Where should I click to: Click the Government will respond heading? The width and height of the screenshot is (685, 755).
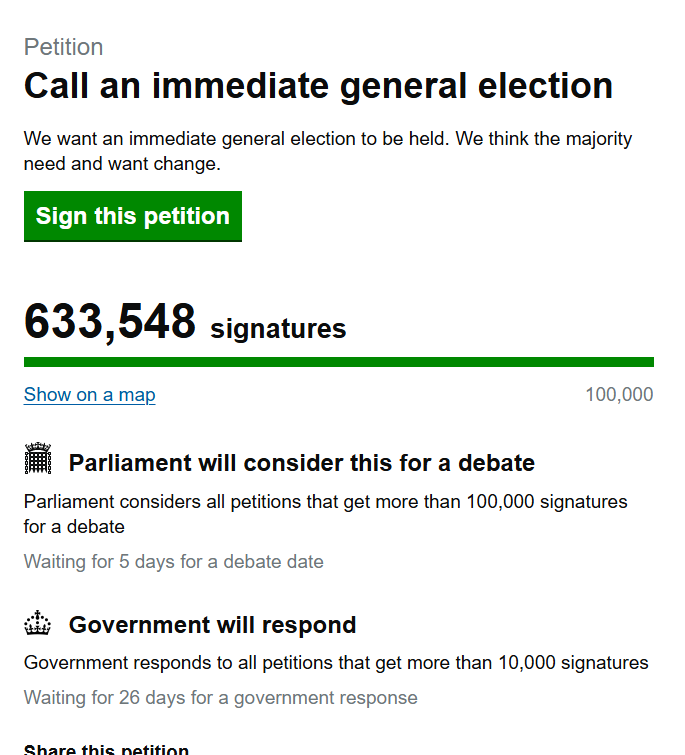click(212, 625)
